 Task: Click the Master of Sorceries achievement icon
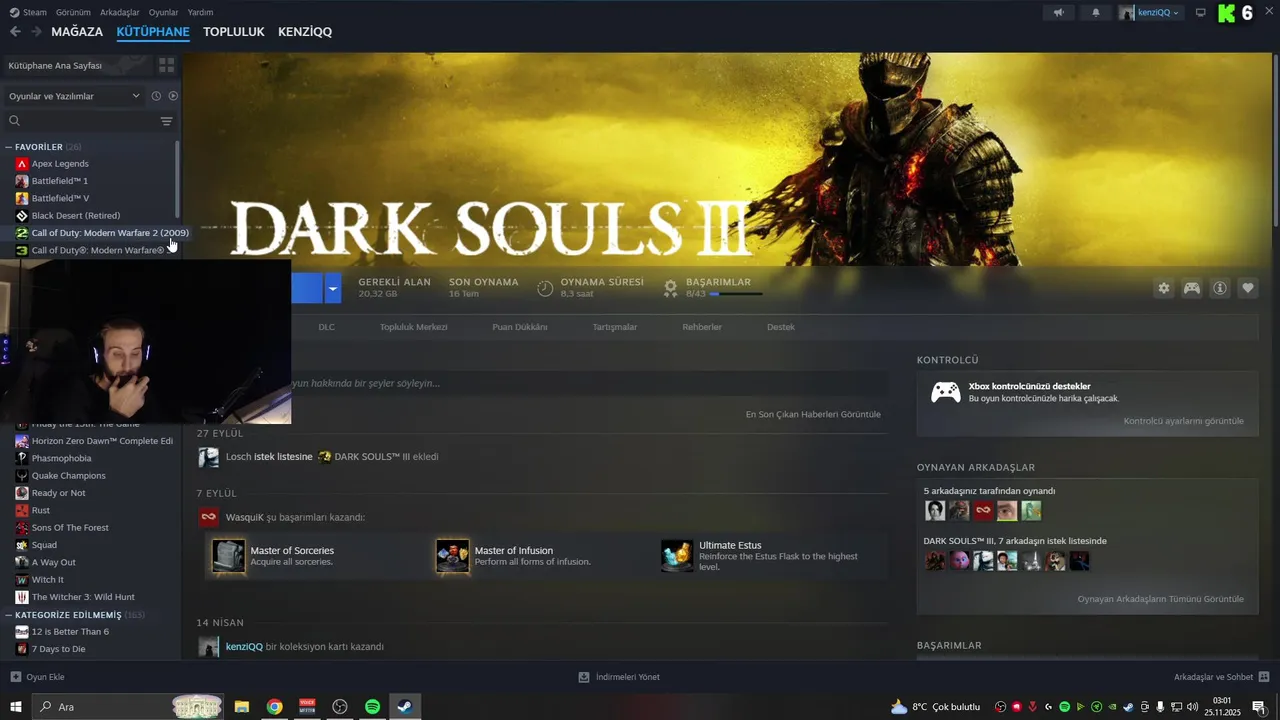point(228,556)
